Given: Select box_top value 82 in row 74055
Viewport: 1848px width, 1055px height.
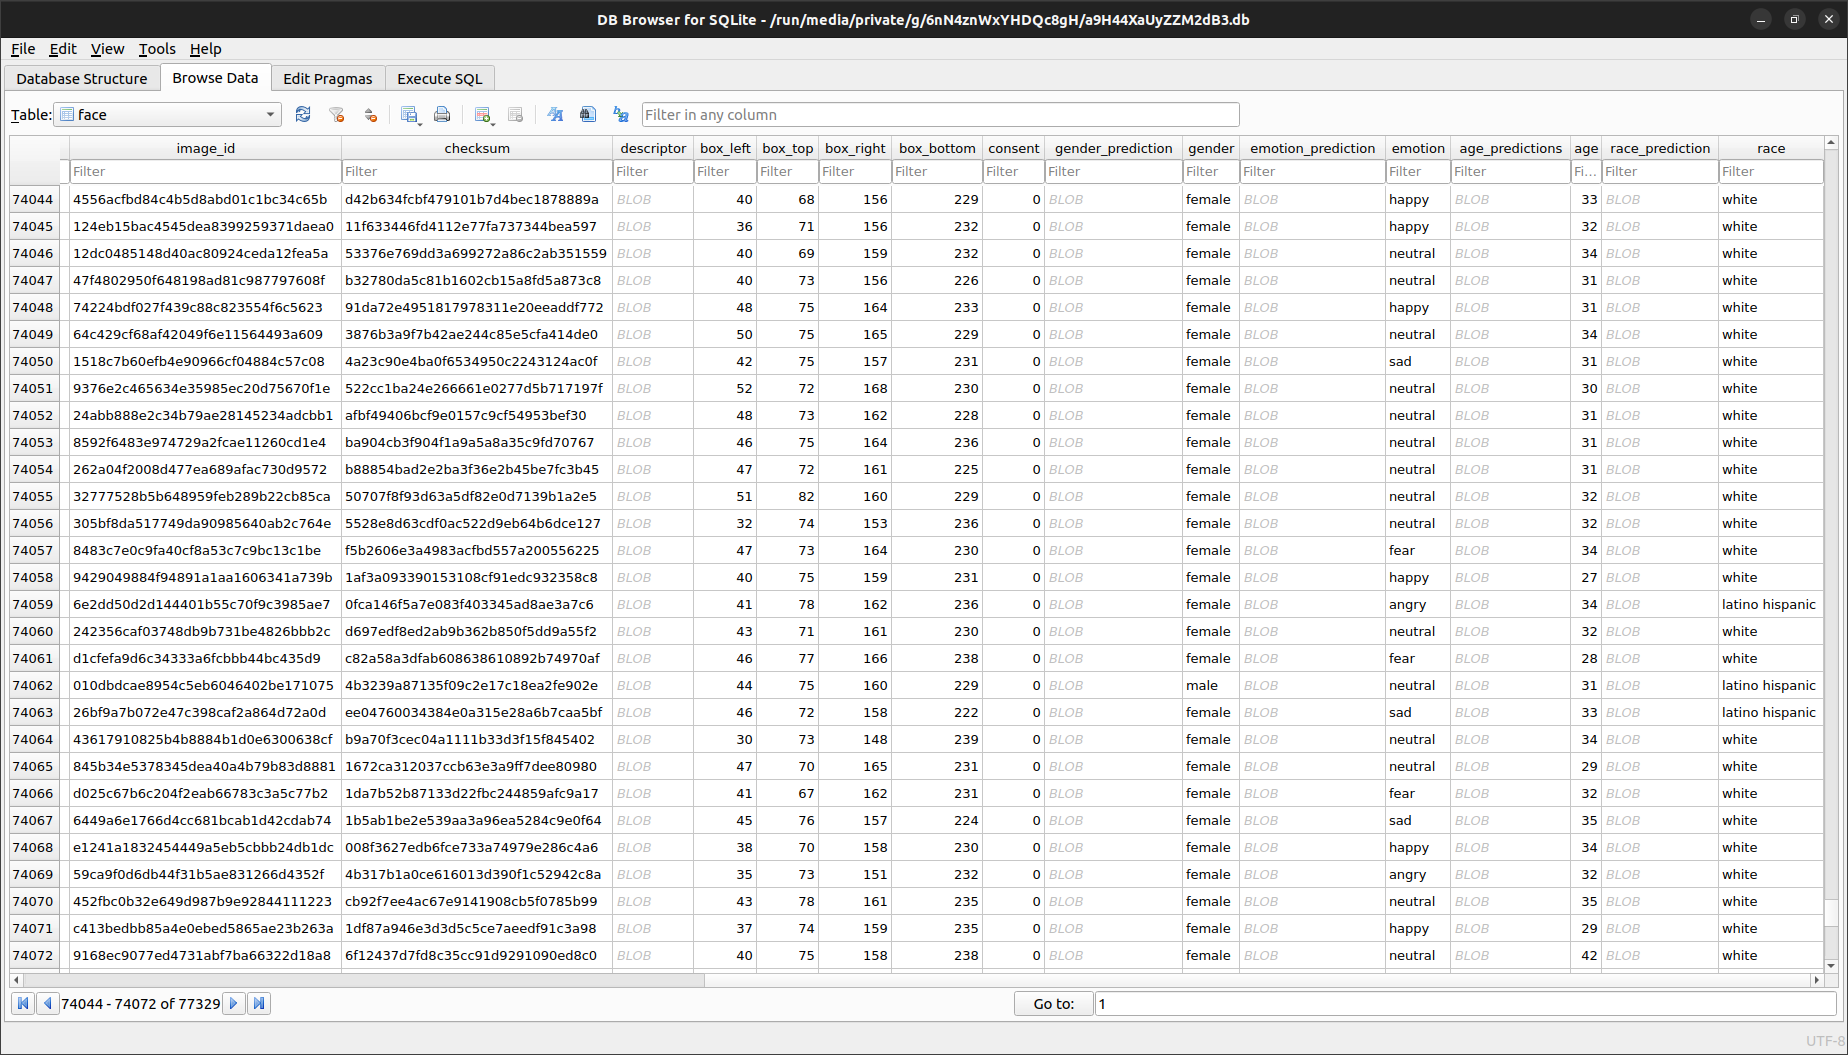Looking at the screenshot, I should [787, 497].
